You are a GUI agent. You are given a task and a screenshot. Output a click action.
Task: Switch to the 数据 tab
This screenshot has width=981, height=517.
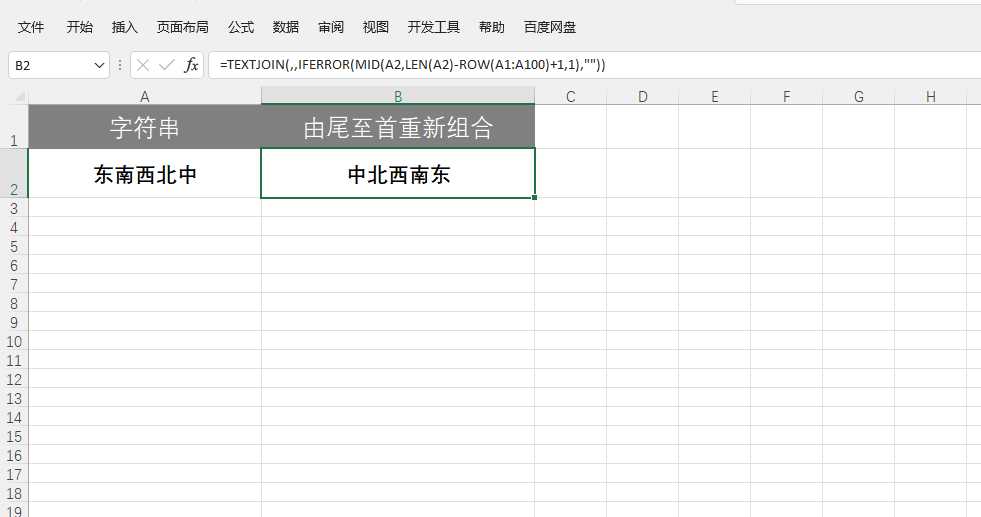click(x=286, y=27)
